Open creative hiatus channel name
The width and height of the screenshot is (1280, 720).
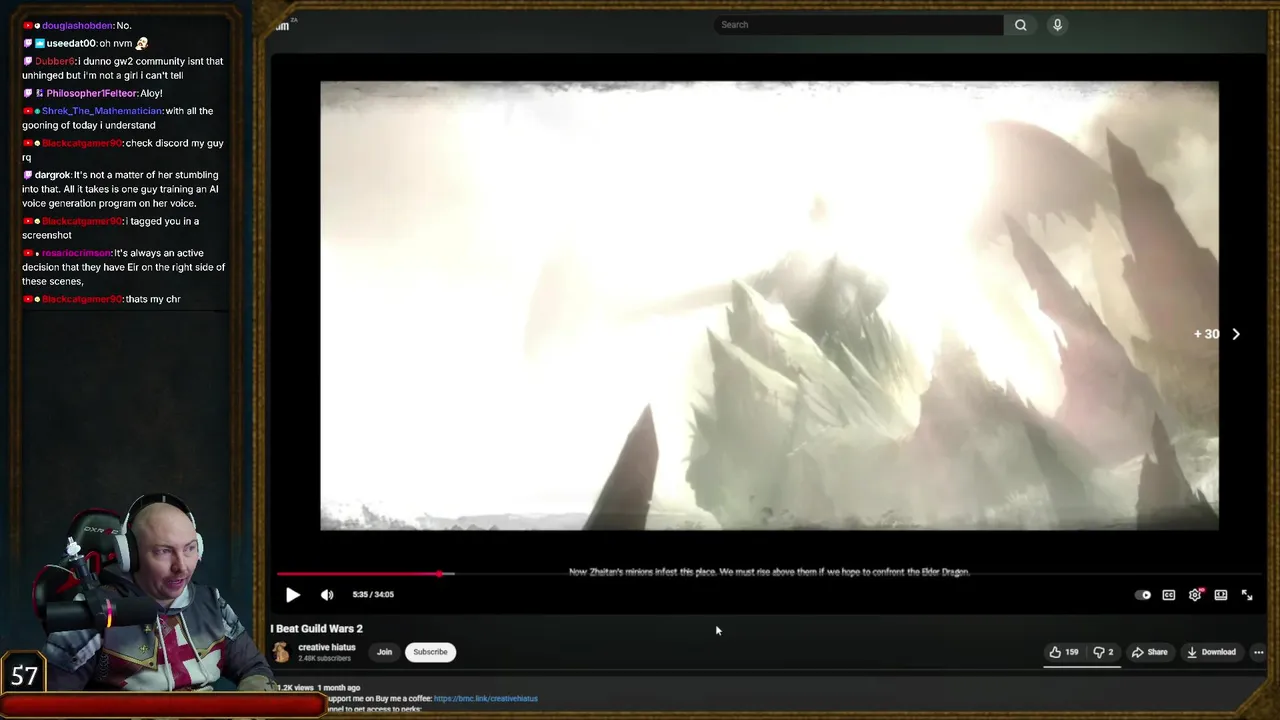(327, 647)
